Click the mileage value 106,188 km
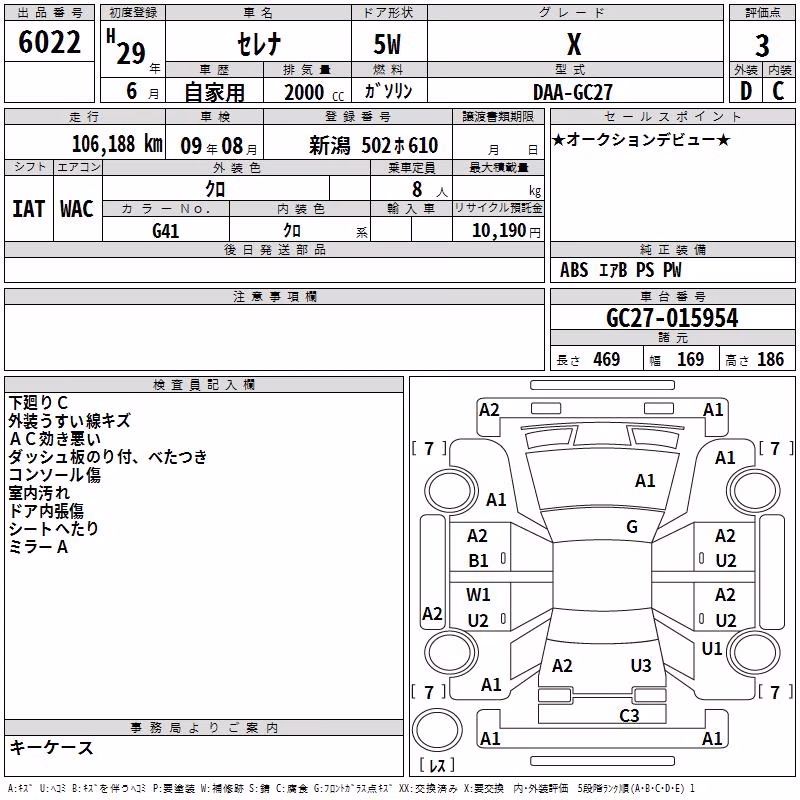Viewport: 800px width, 800px height. point(117,144)
